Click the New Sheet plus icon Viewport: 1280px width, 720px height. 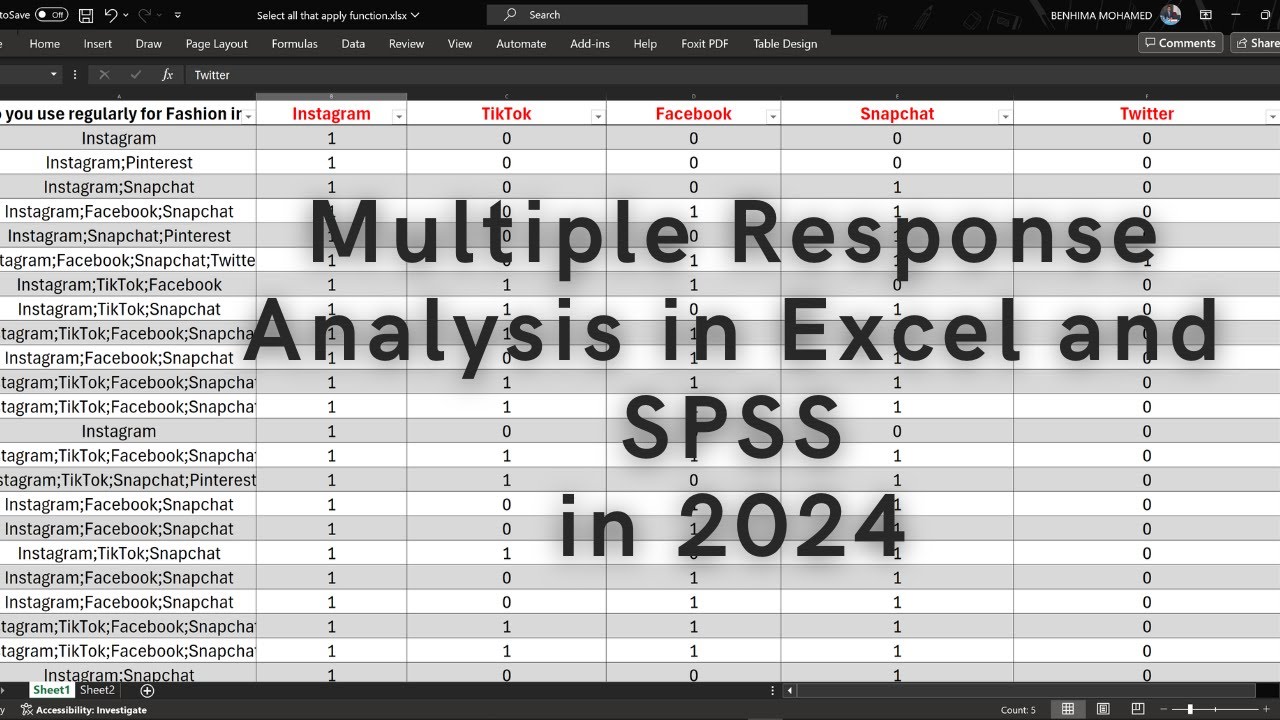pyautogui.click(x=147, y=691)
